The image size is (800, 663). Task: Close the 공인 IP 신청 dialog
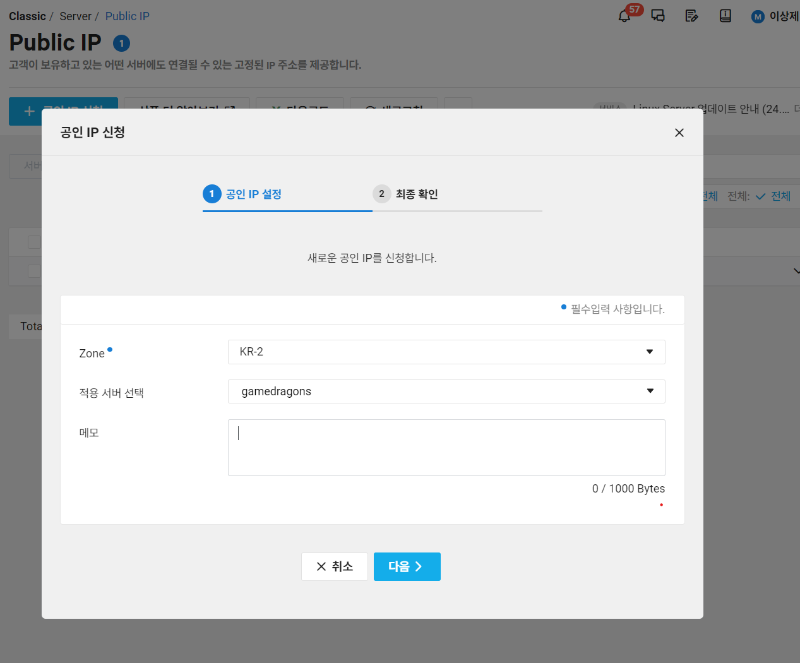pos(679,132)
